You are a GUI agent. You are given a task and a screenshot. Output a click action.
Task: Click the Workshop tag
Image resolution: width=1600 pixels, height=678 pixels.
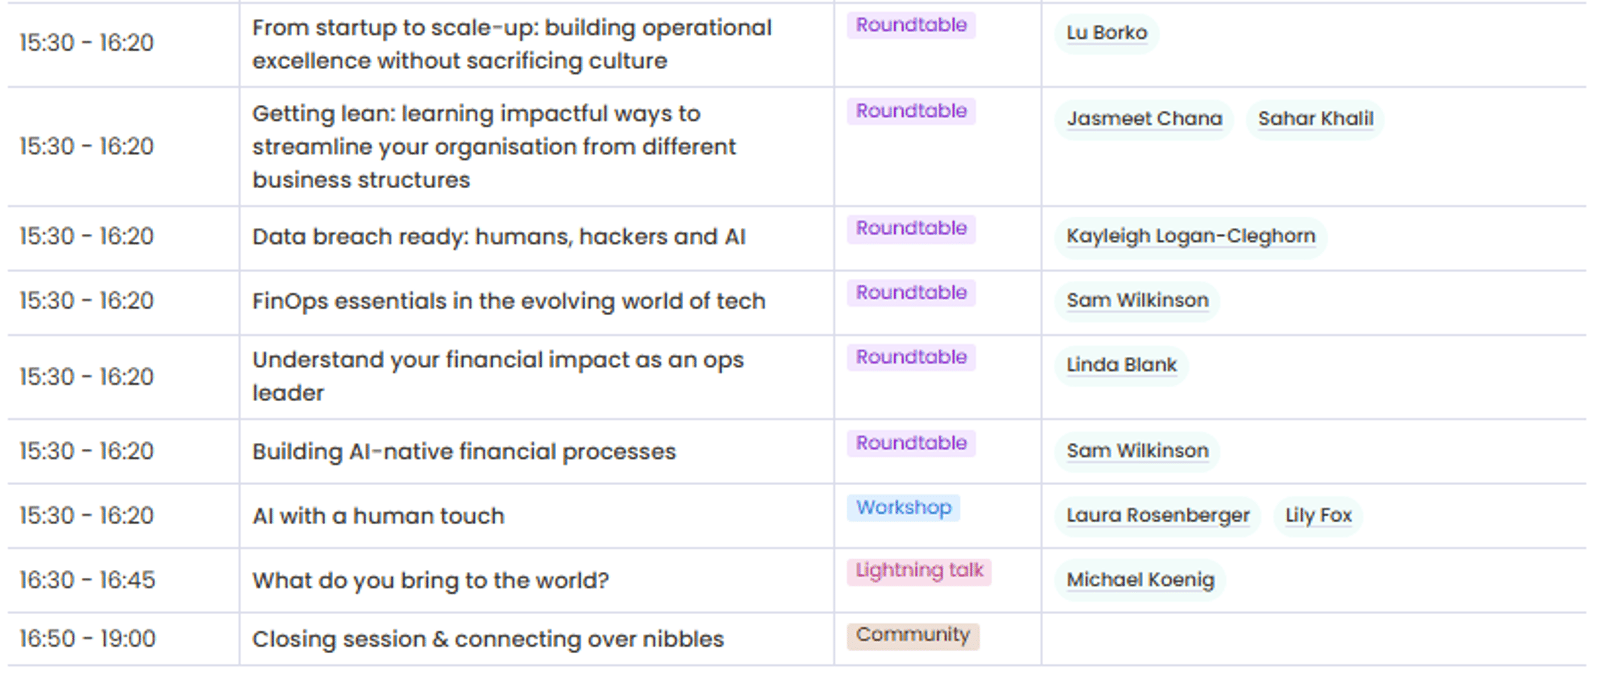pos(903,508)
